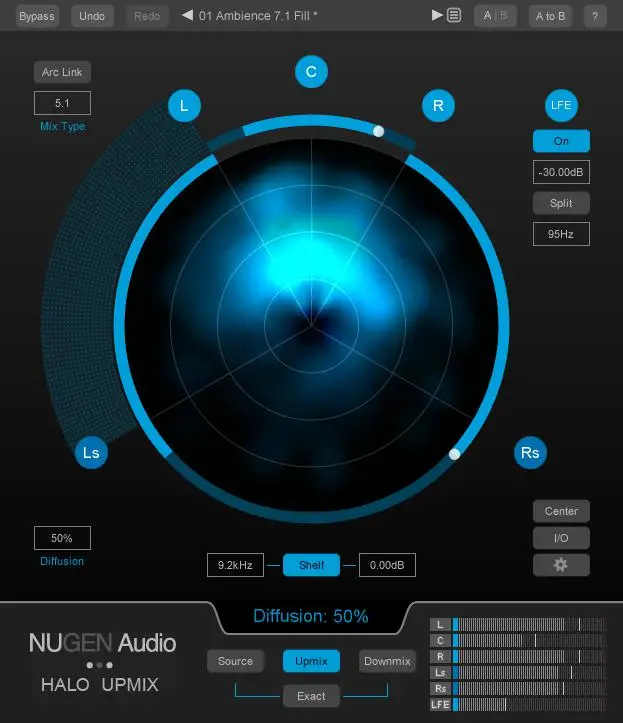This screenshot has height=723, width=623.
Task: Select the Rs right surround node
Action: (x=530, y=453)
